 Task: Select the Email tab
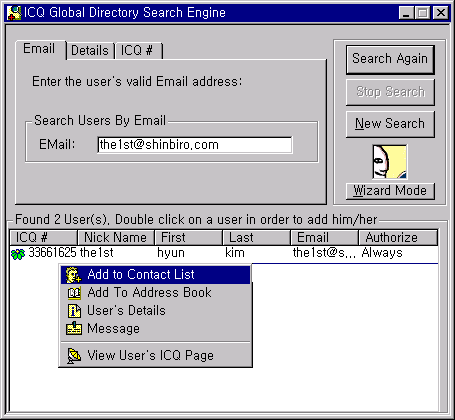(x=39, y=49)
